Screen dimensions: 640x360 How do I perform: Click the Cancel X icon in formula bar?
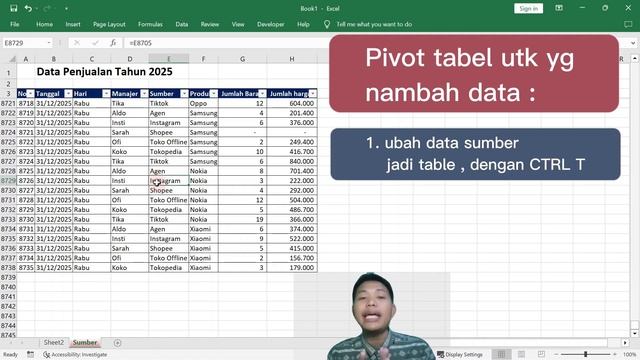(x=77, y=43)
